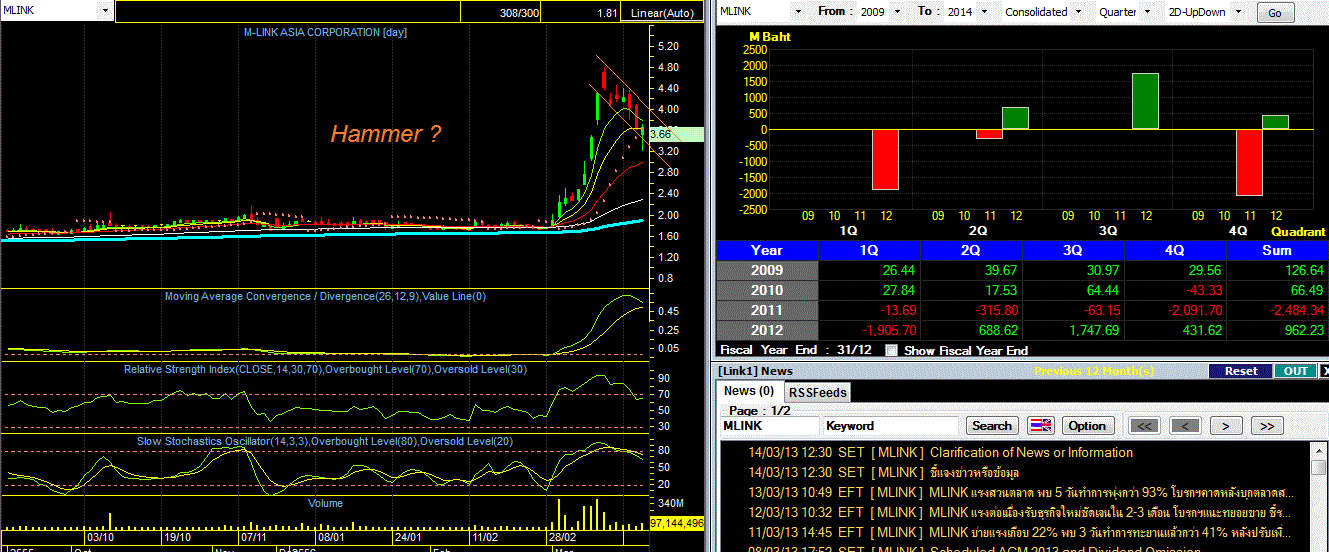Image resolution: width=1329 pixels, height=552 pixels.
Task: Click the 1.81 value field
Action: click(x=580, y=13)
